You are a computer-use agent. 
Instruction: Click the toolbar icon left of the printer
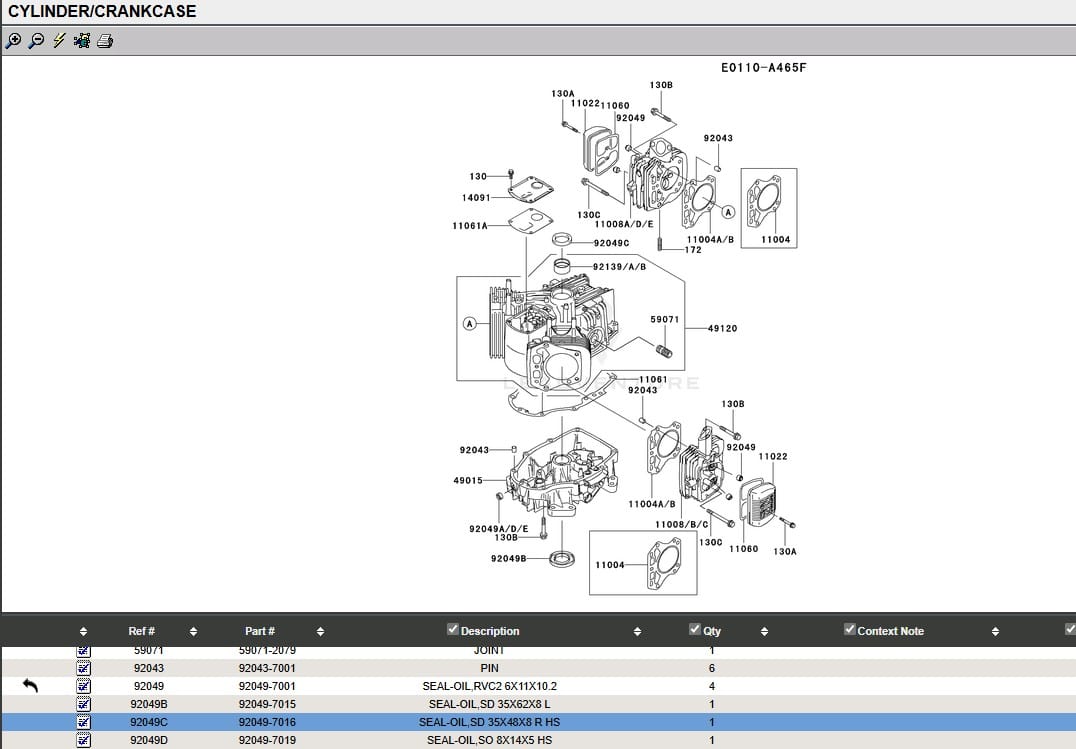point(82,41)
